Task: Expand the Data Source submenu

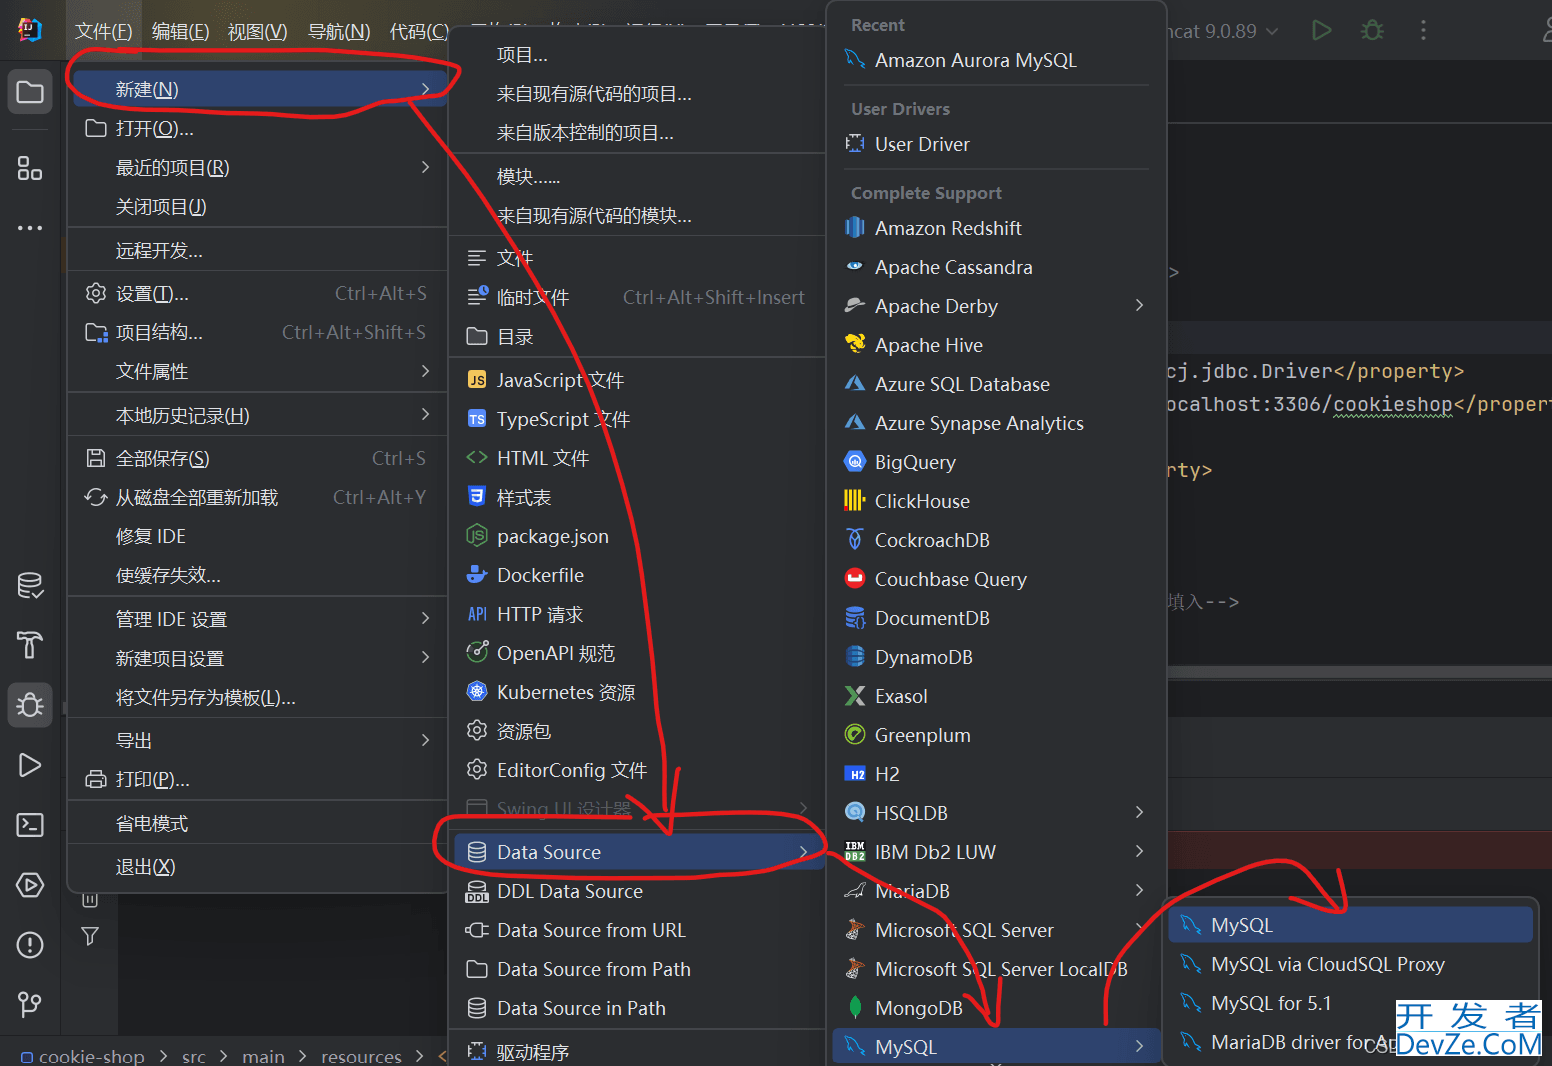Action: pos(638,852)
